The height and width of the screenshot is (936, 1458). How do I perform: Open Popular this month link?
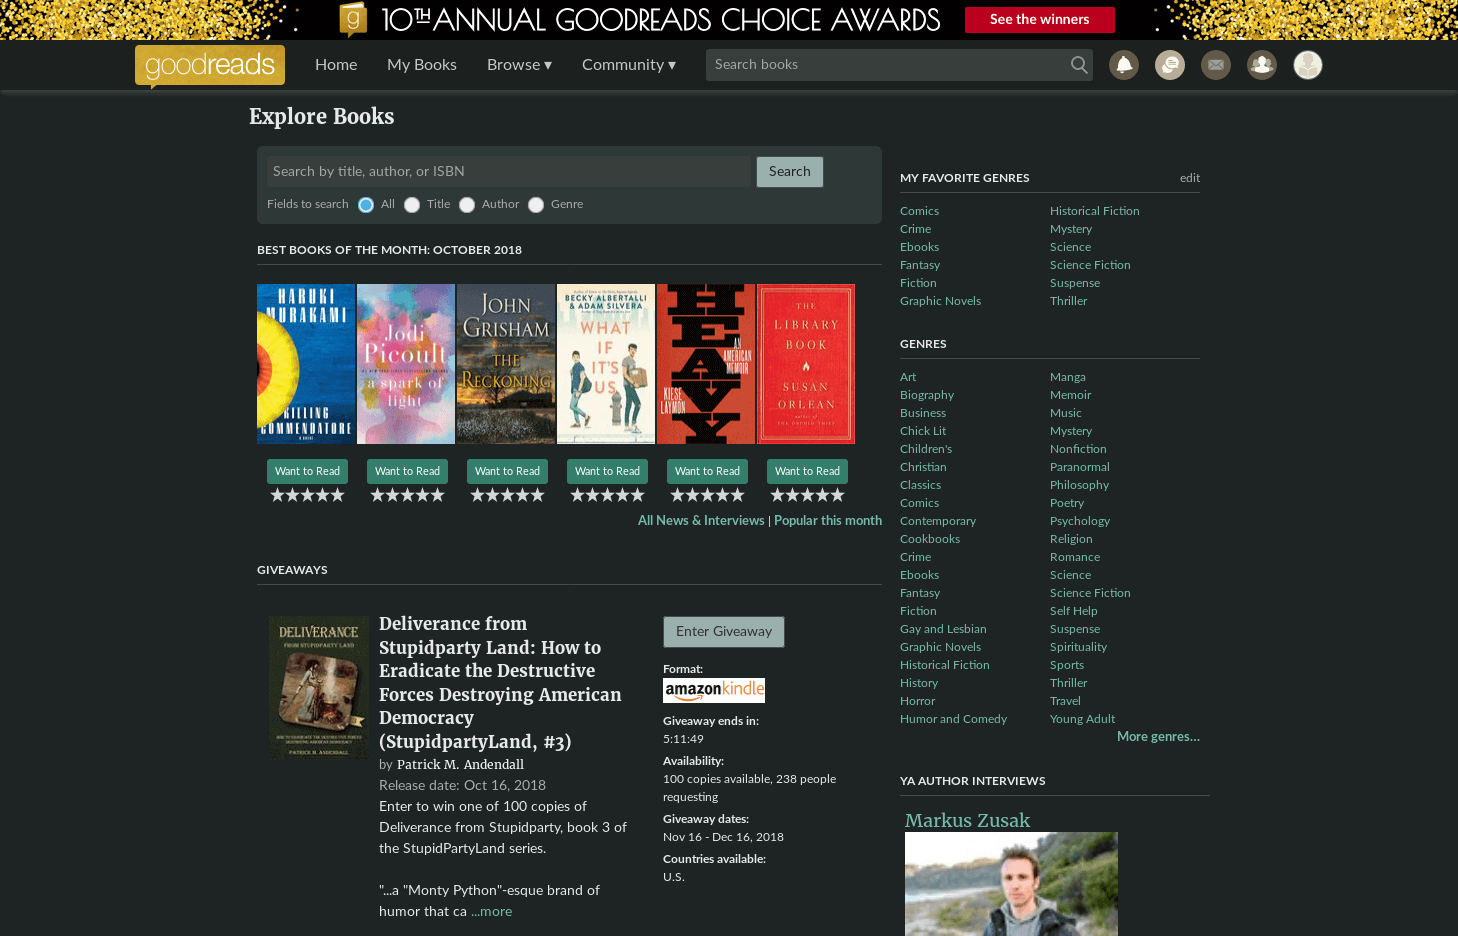coord(828,521)
